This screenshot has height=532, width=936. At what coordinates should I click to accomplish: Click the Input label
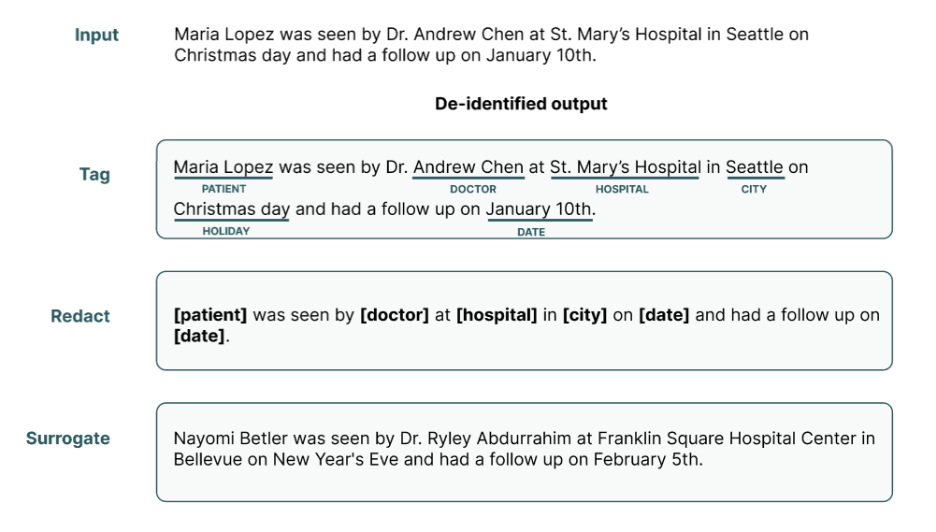pyautogui.click(x=96, y=35)
